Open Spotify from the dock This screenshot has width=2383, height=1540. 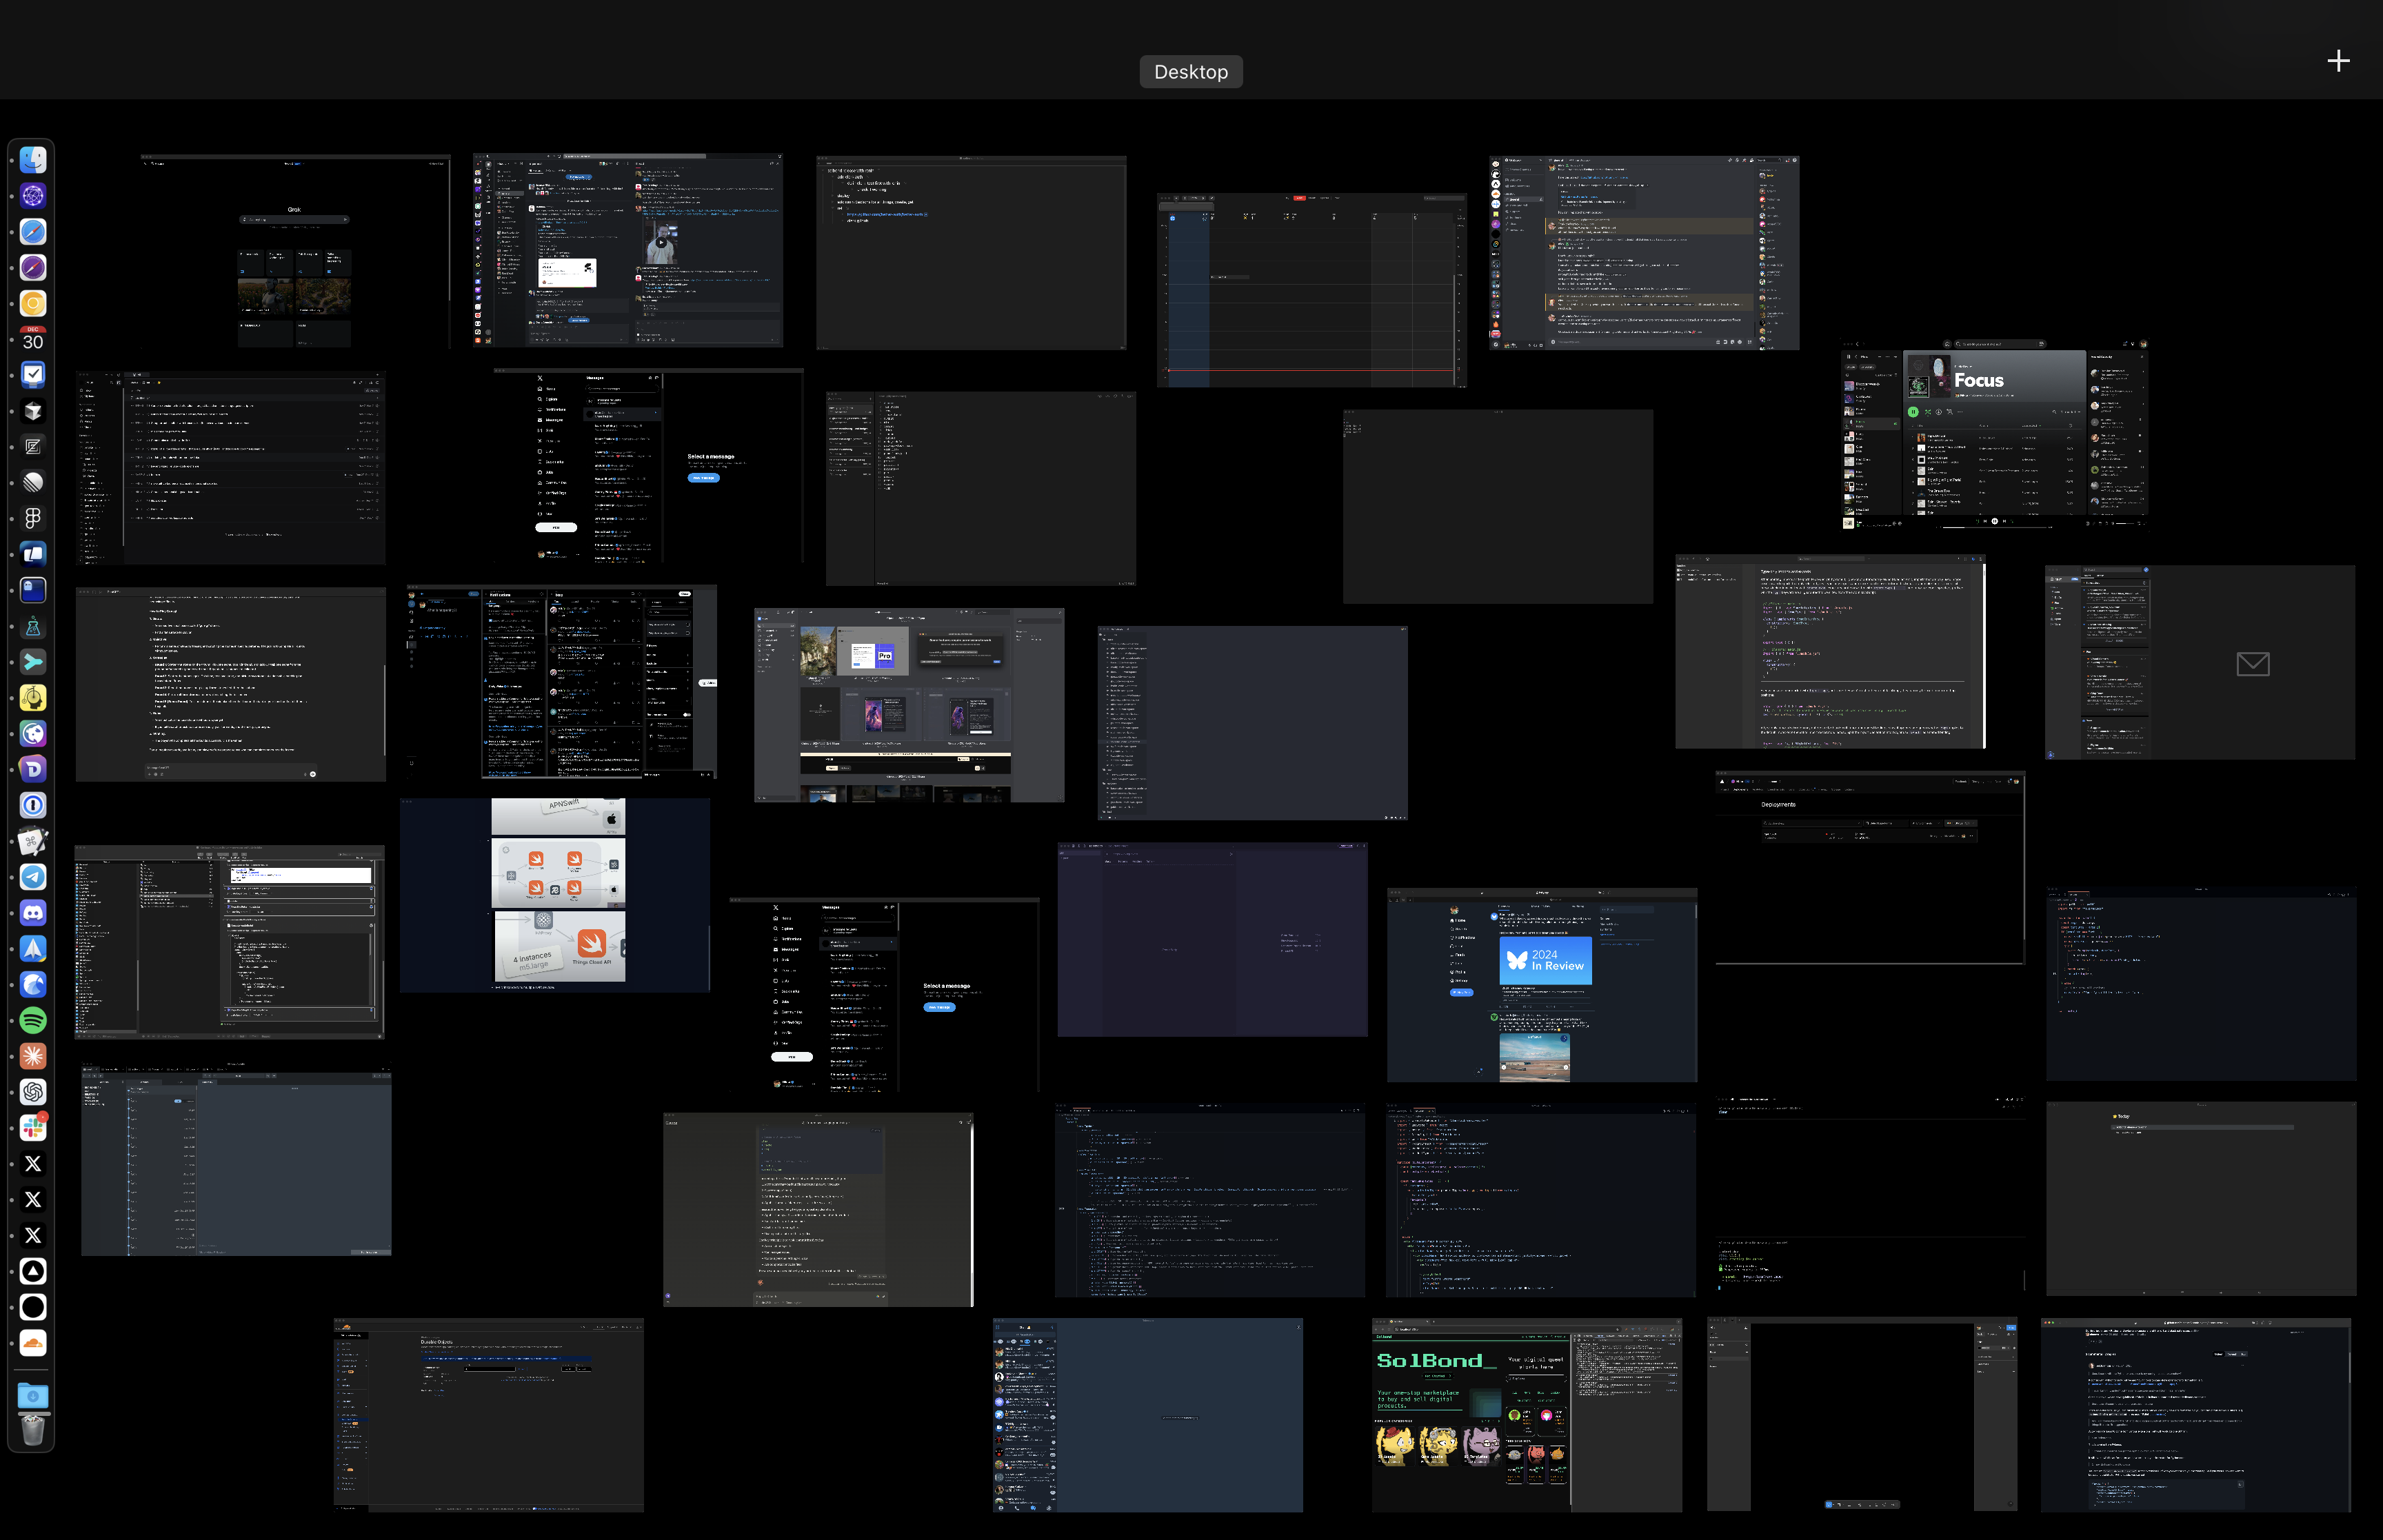tap(33, 1020)
